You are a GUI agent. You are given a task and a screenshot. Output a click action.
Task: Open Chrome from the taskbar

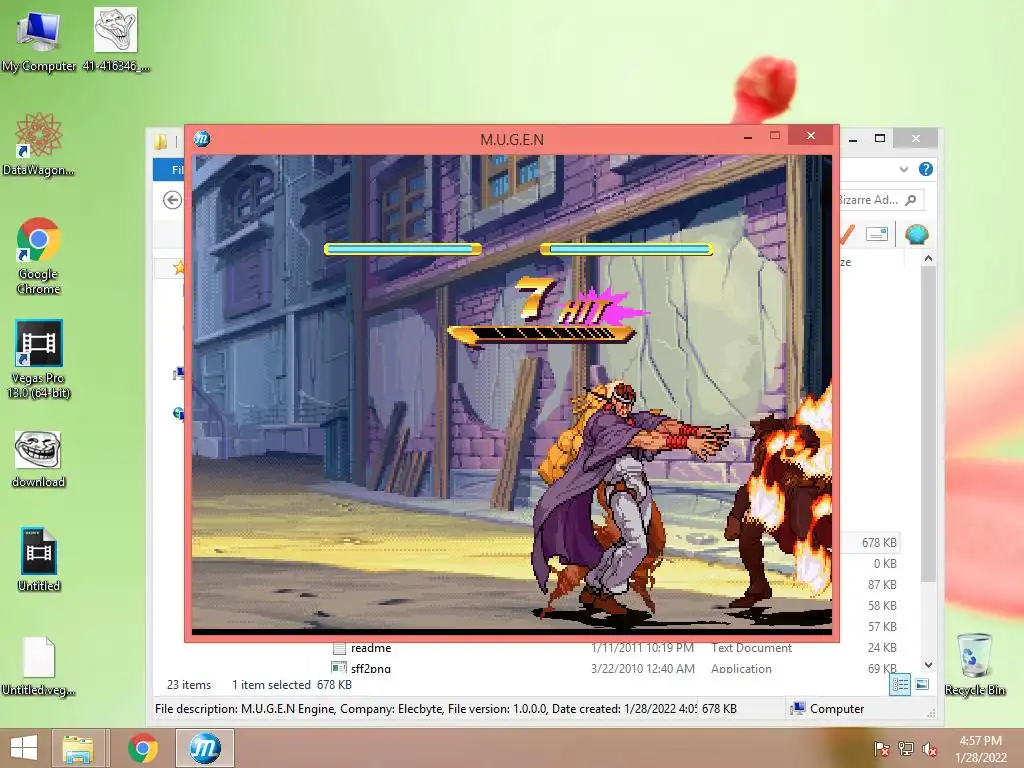coord(142,748)
